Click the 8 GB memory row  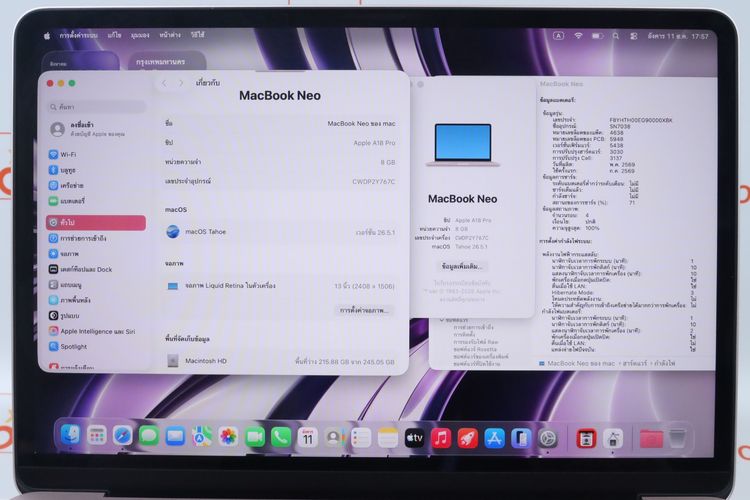click(x=280, y=162)
